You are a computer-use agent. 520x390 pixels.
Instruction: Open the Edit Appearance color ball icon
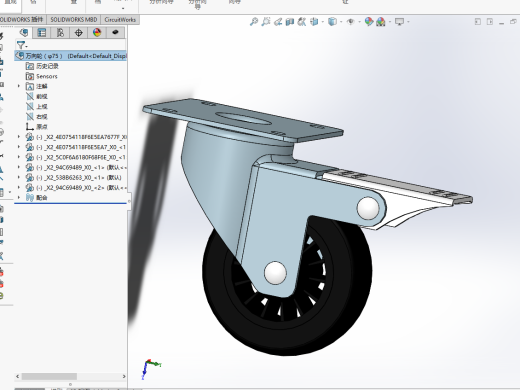pos(369,22)
